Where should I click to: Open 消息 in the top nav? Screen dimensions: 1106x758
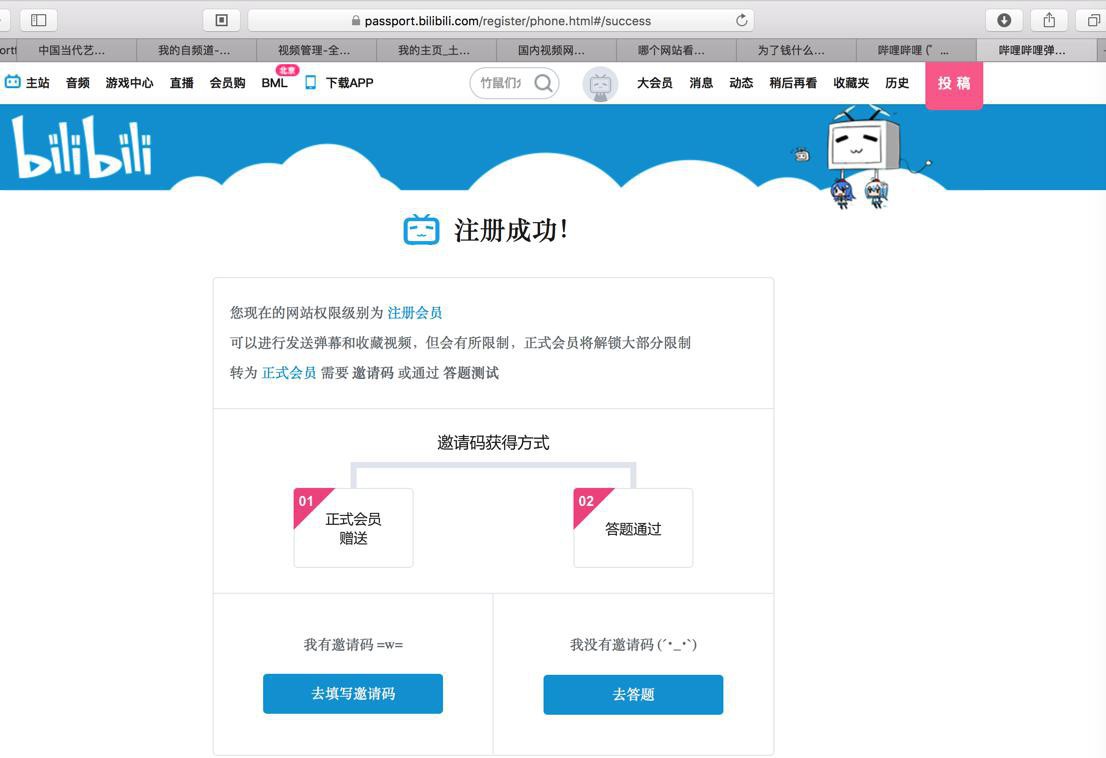tap(701, 82)
